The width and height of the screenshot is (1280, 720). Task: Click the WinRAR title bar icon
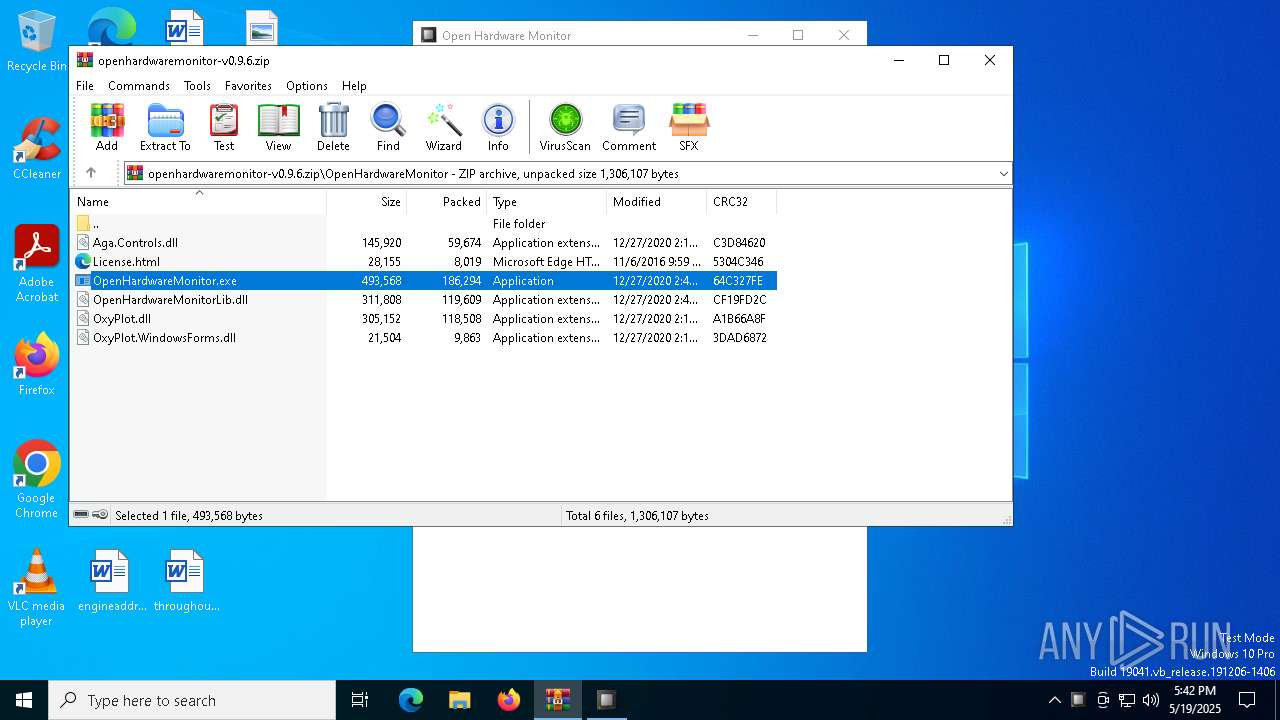[x=85, y=60]
